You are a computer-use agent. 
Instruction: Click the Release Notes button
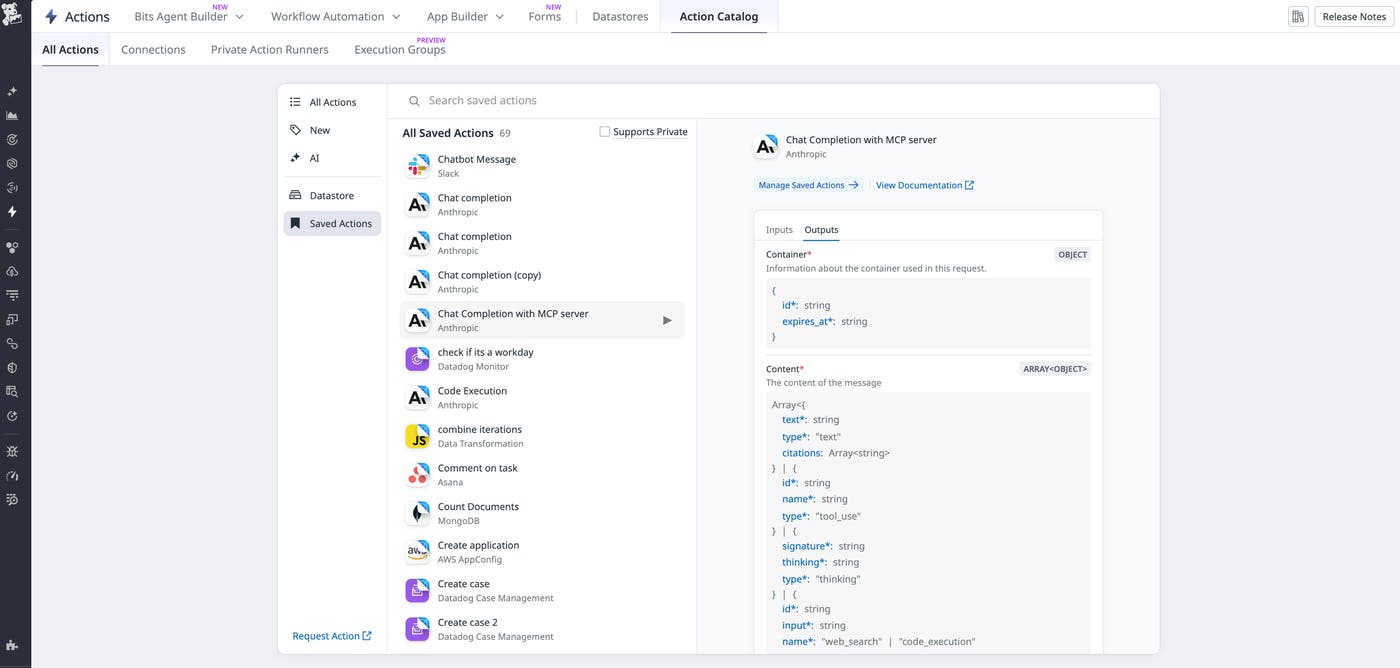pos(1354,17)
